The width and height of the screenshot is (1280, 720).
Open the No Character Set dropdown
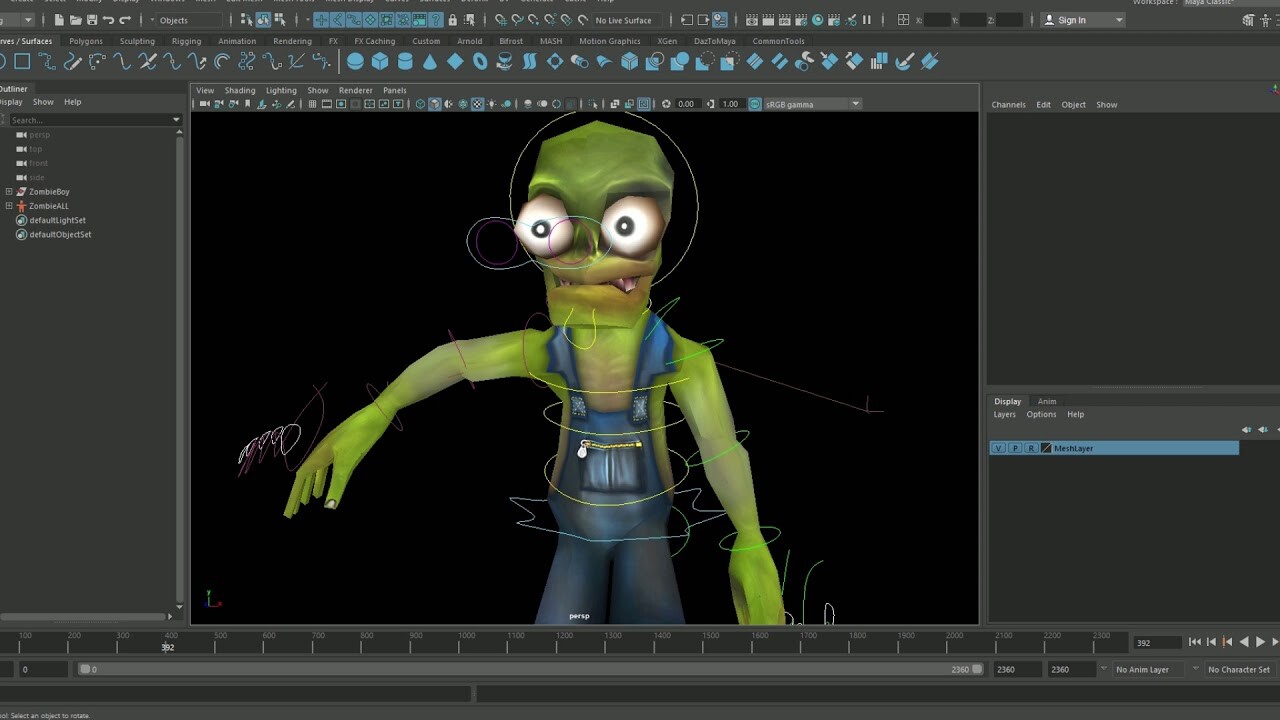1240,669
